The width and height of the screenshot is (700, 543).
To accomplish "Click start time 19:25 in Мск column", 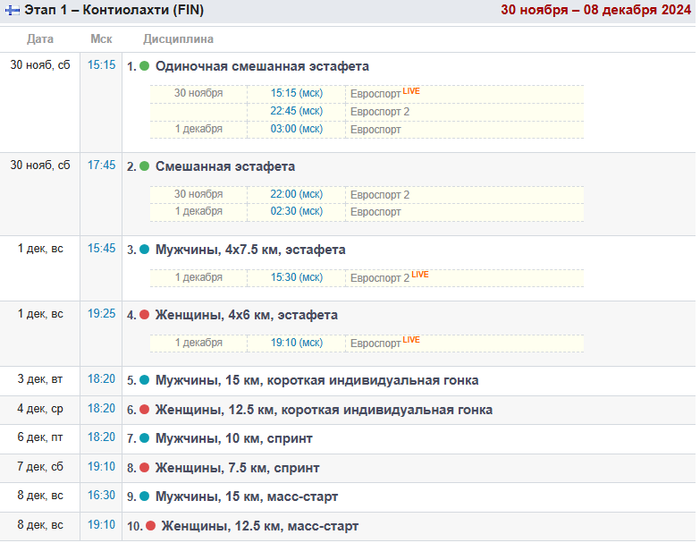I will (101, 314).
